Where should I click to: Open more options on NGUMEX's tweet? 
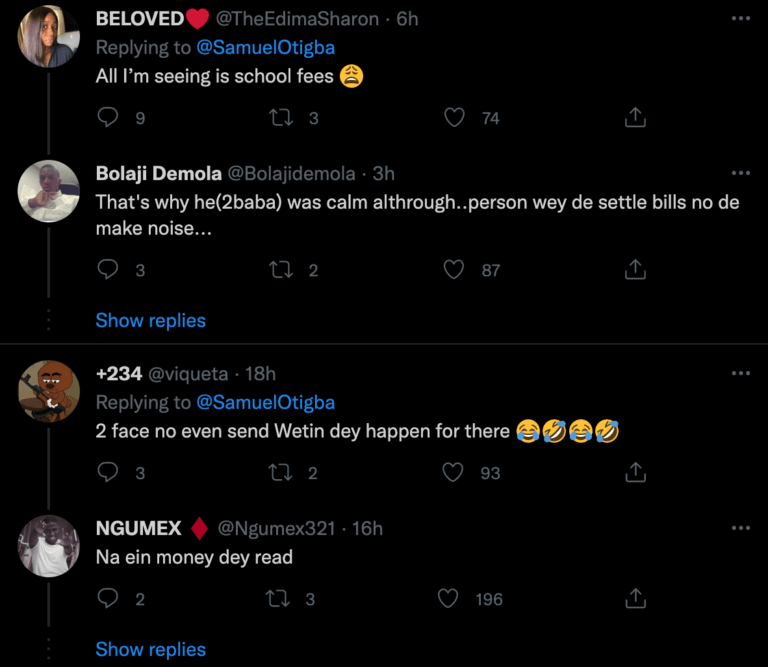pos(740,528)
